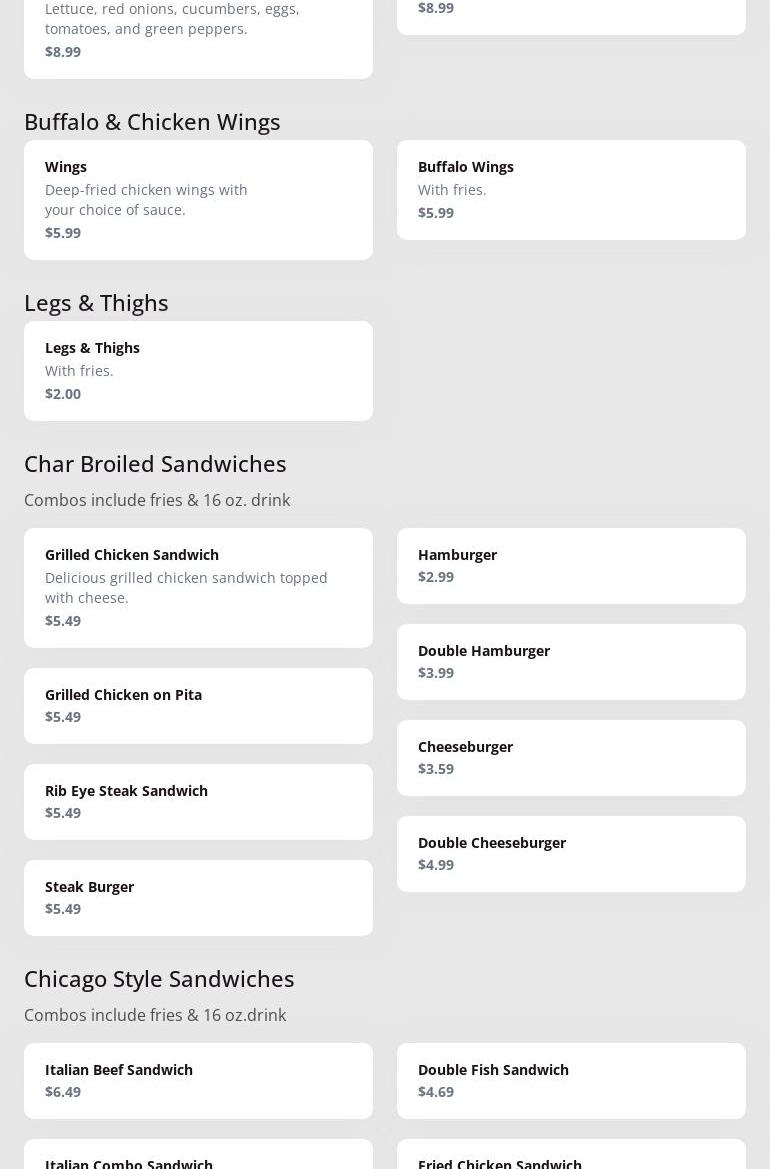Select the Hamburger for $2.99
Viewport: 770px width, 1169px height.
tap(571, 566)
